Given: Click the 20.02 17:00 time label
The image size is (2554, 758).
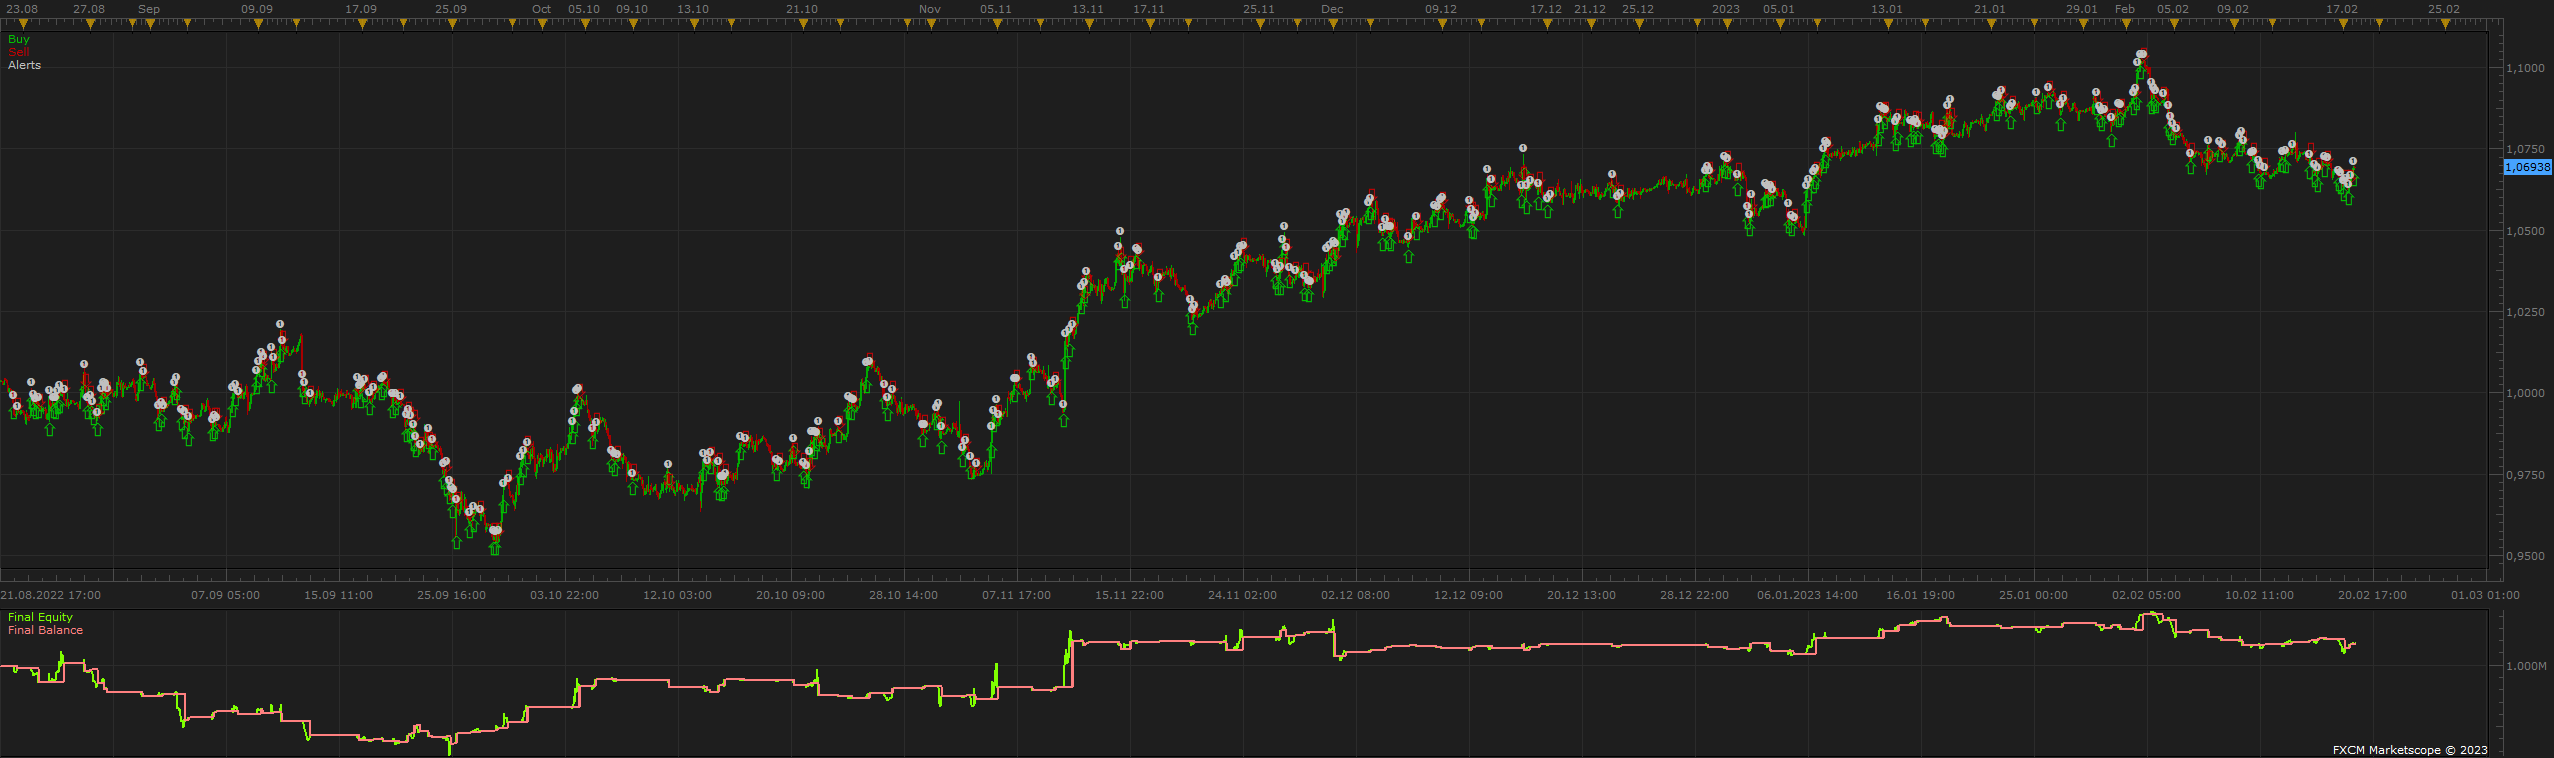Looking at the screenshot, I should pos(2372,595).
